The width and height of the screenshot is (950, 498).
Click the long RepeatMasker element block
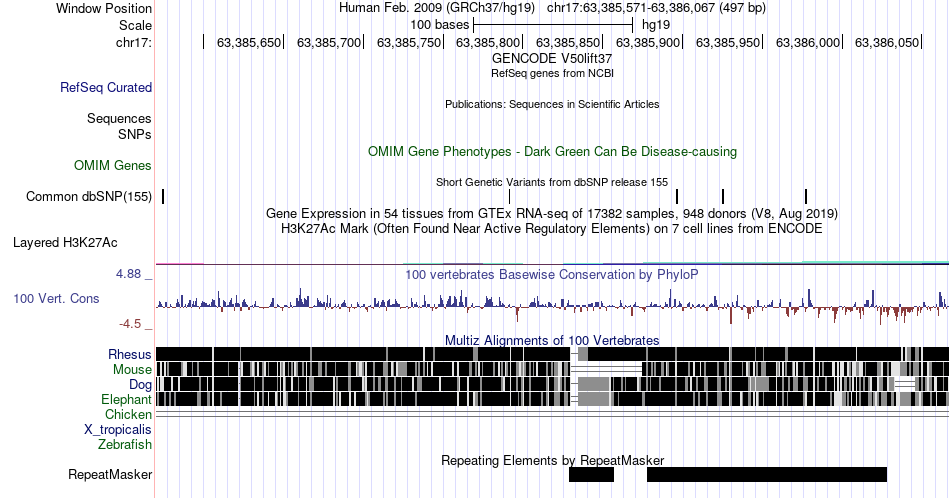[767, 474]
